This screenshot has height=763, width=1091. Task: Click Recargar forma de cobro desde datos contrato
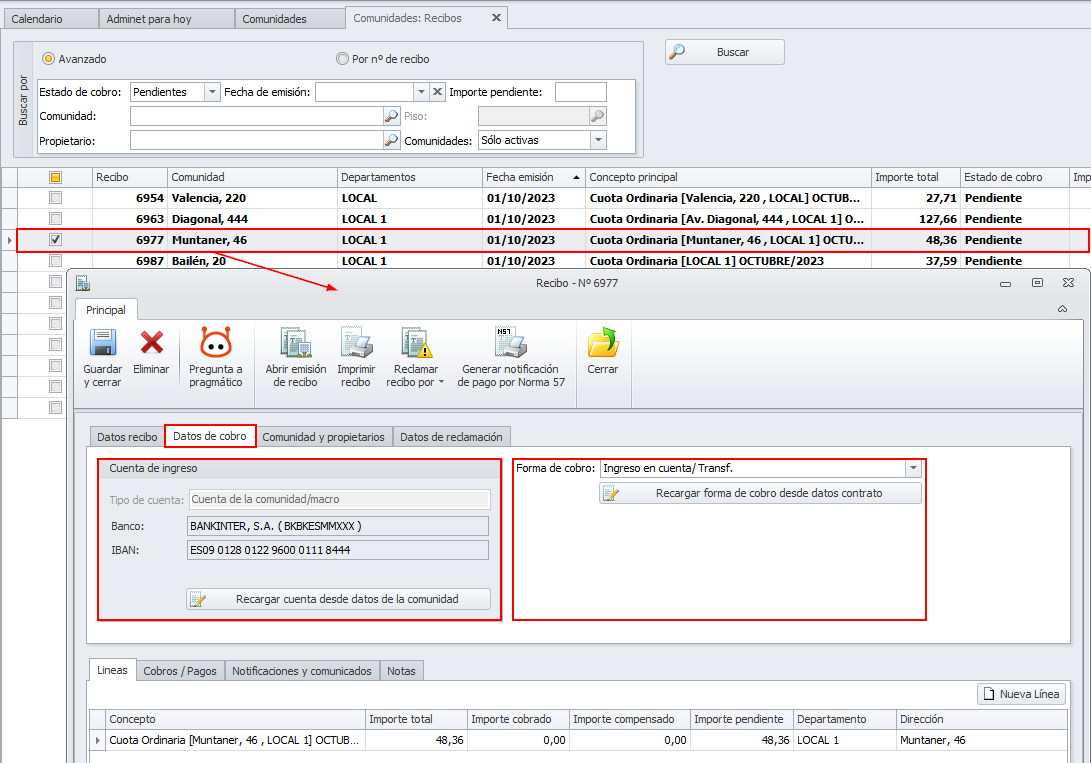pos(760,493)
